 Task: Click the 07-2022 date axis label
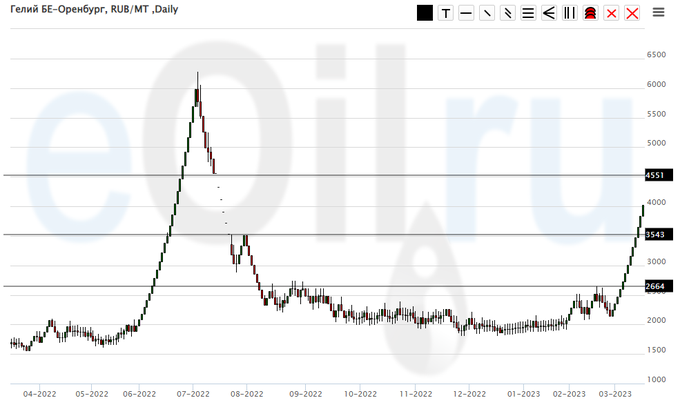[x=193, y=394]
